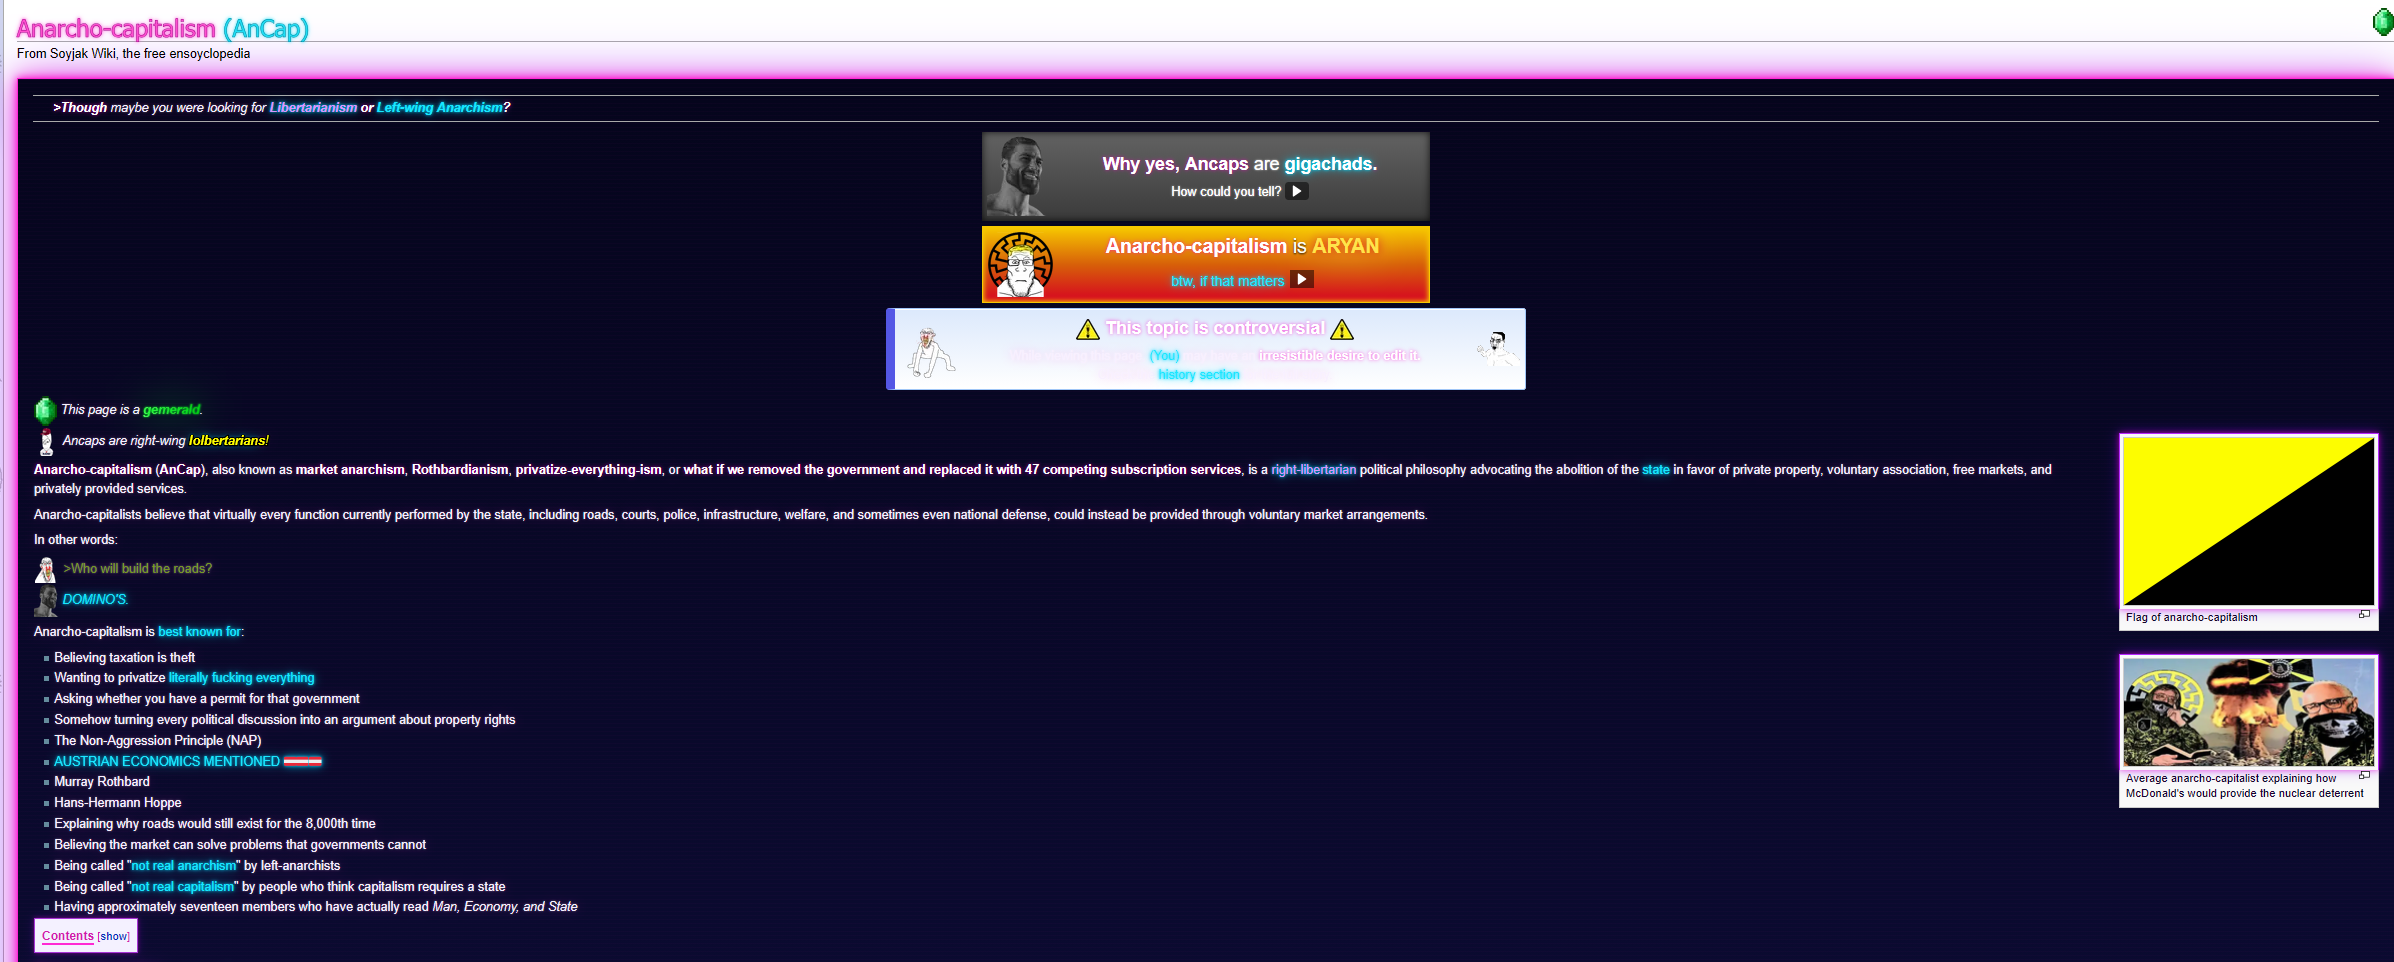Click the green gemerald icon at top-right corner

click(2383, 22)
